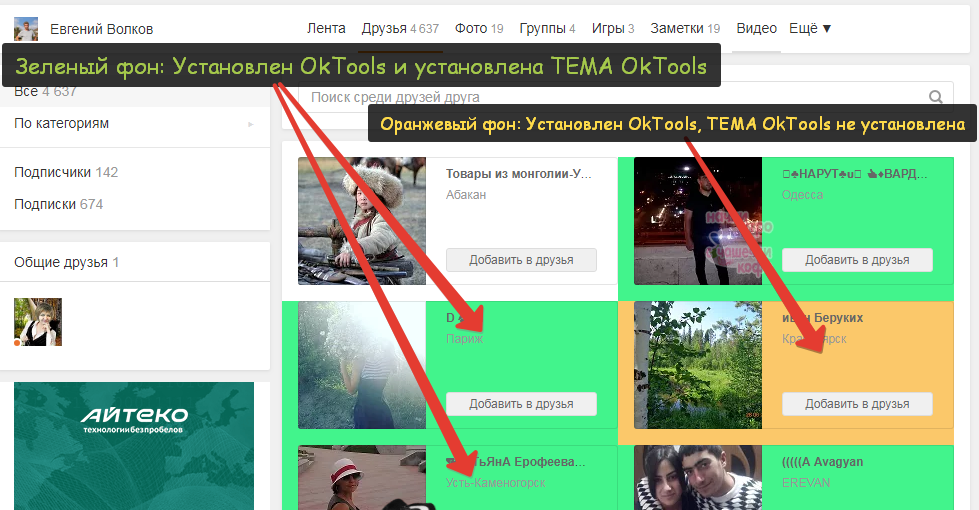Image resolution: width=979 pixels, height=510 pixels.
Task: Expand the Ещё dropdown menu
Action: [x=810, y=28]
